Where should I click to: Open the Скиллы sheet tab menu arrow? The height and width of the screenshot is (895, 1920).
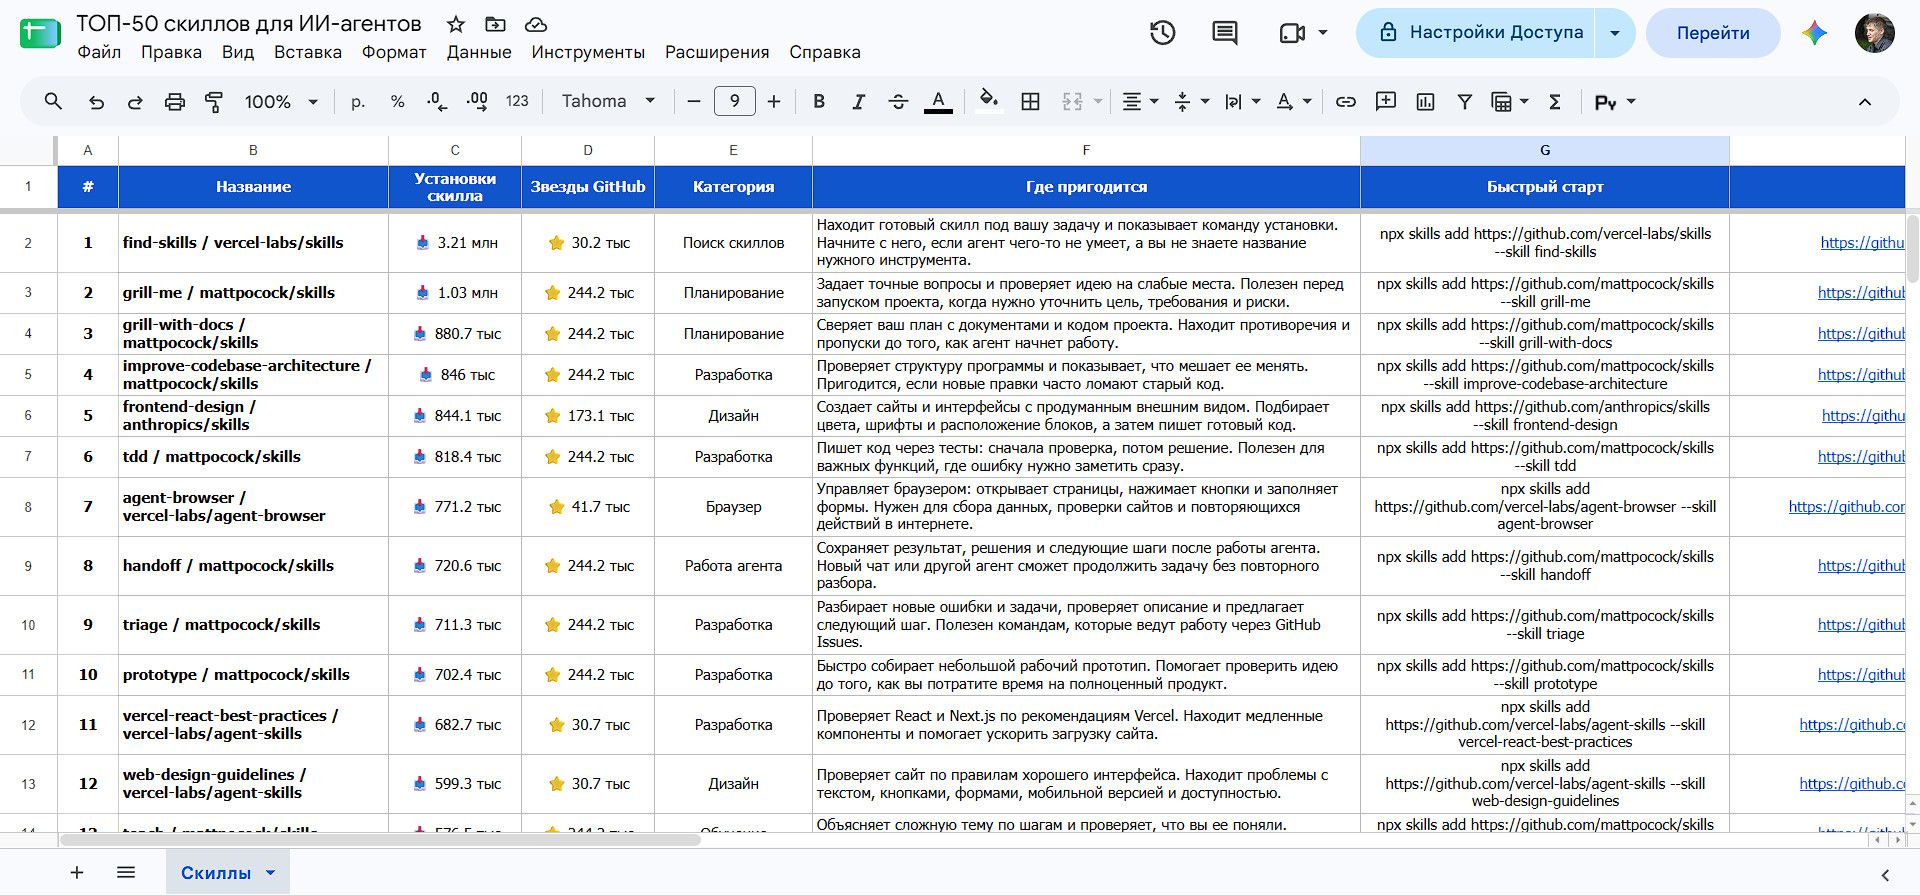[x=270, y=873]
